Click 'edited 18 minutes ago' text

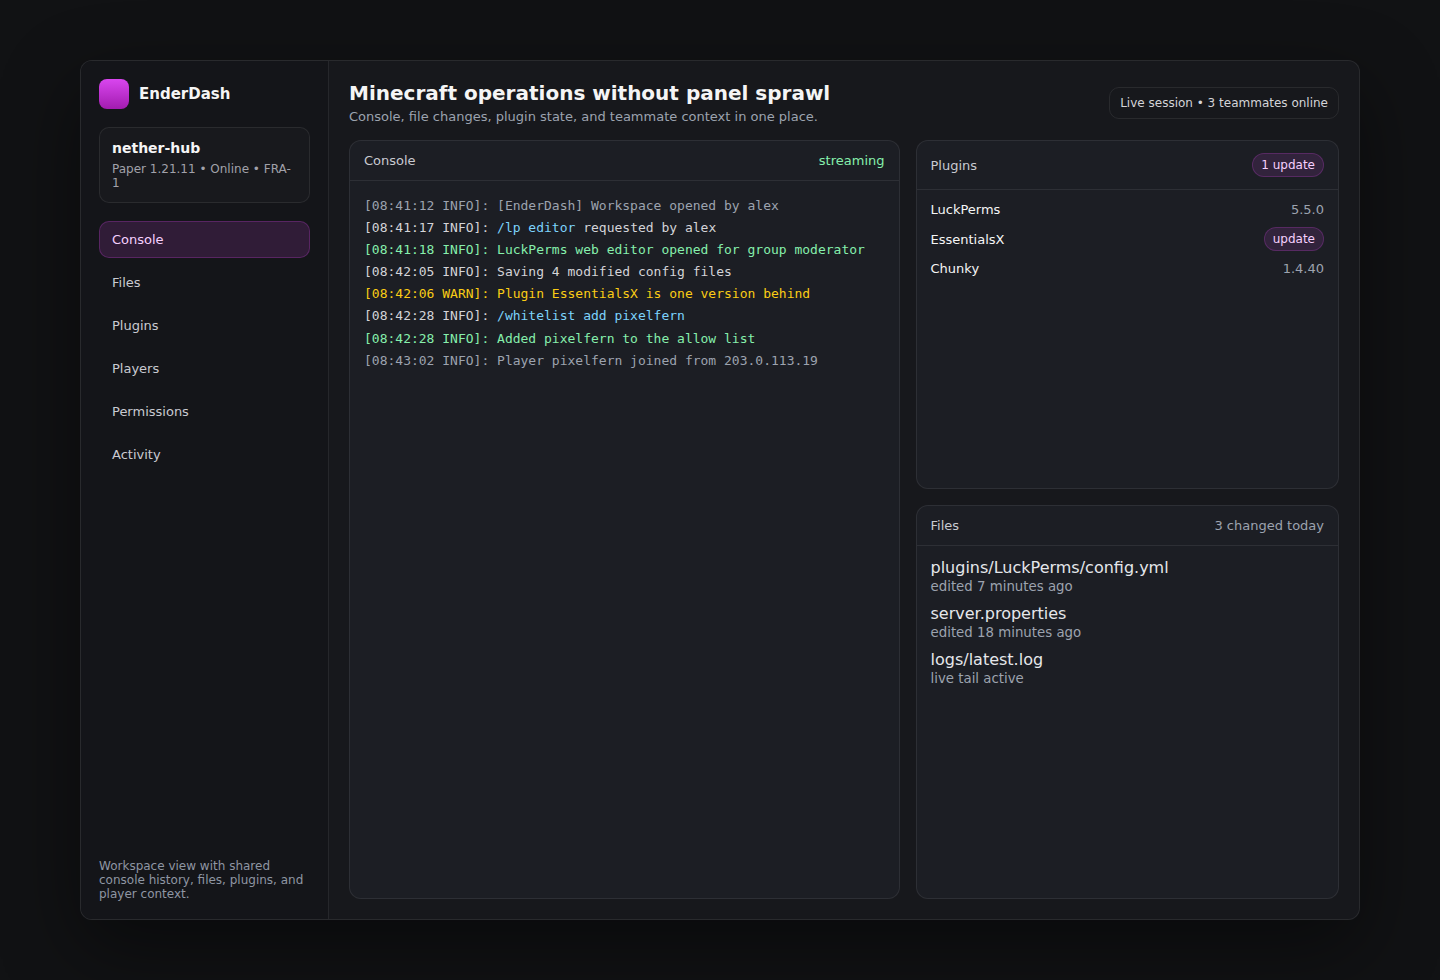(1005, 633)
